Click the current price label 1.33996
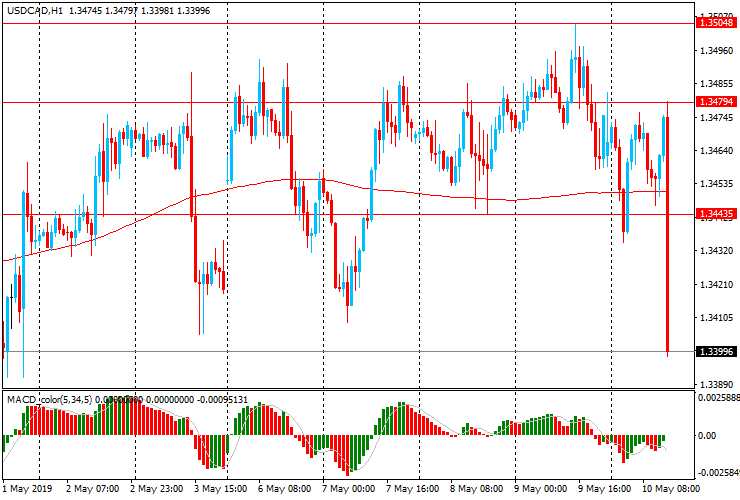Viewport: 740px width, 500px height. tap(716, 352)
